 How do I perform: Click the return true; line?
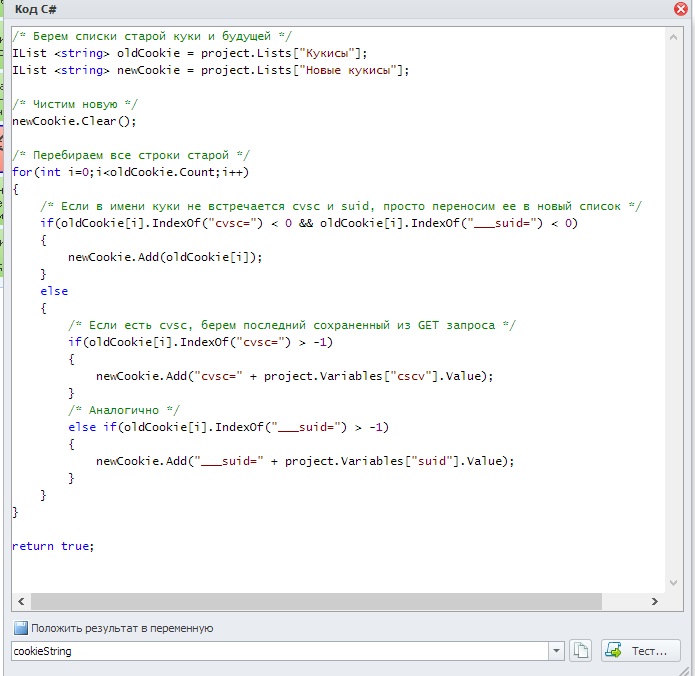tap(53, 546)
